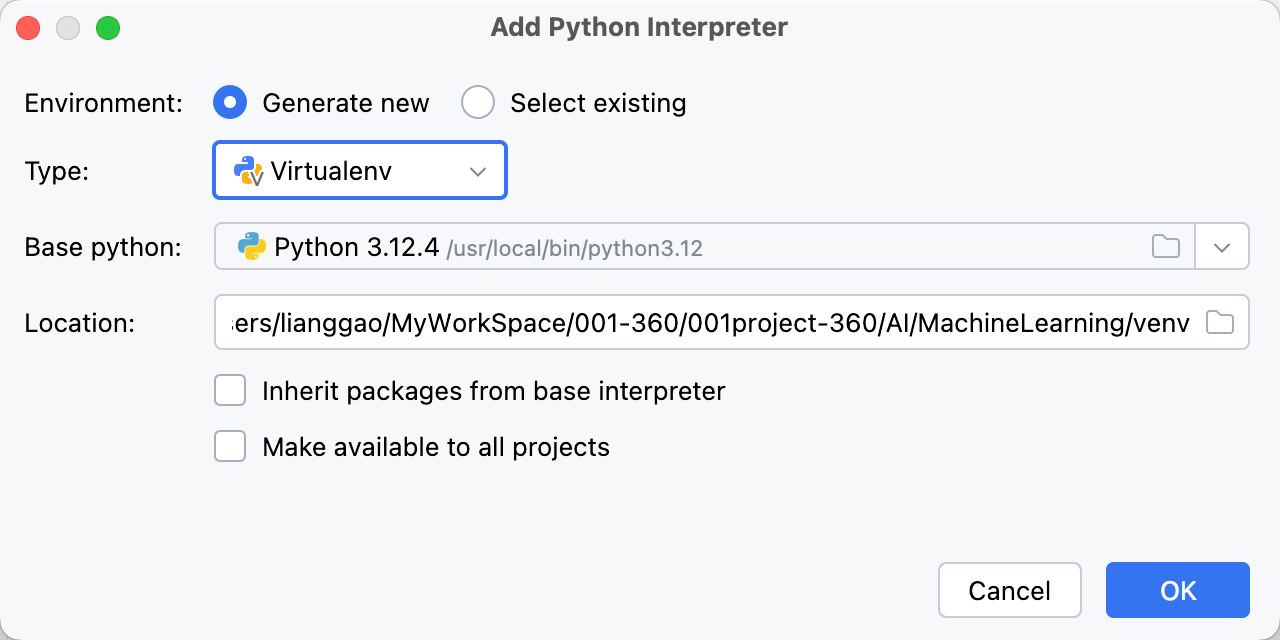Click the Python 3.12.4 interpreter path text
This screenshot has height=640, width=1280.
point(575,248)
